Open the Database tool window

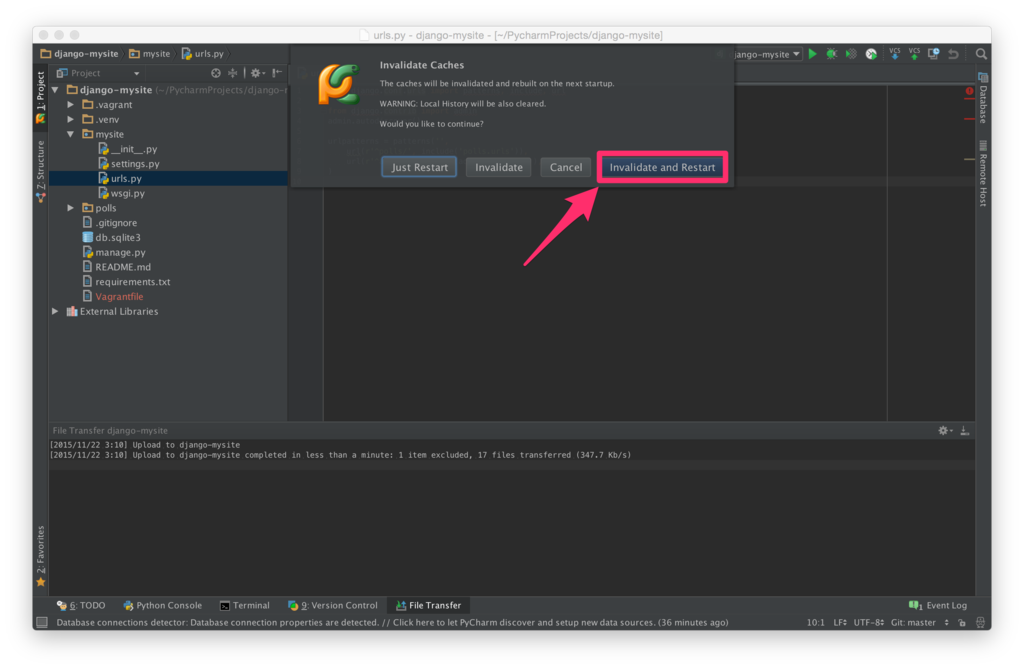pos(983,98)
